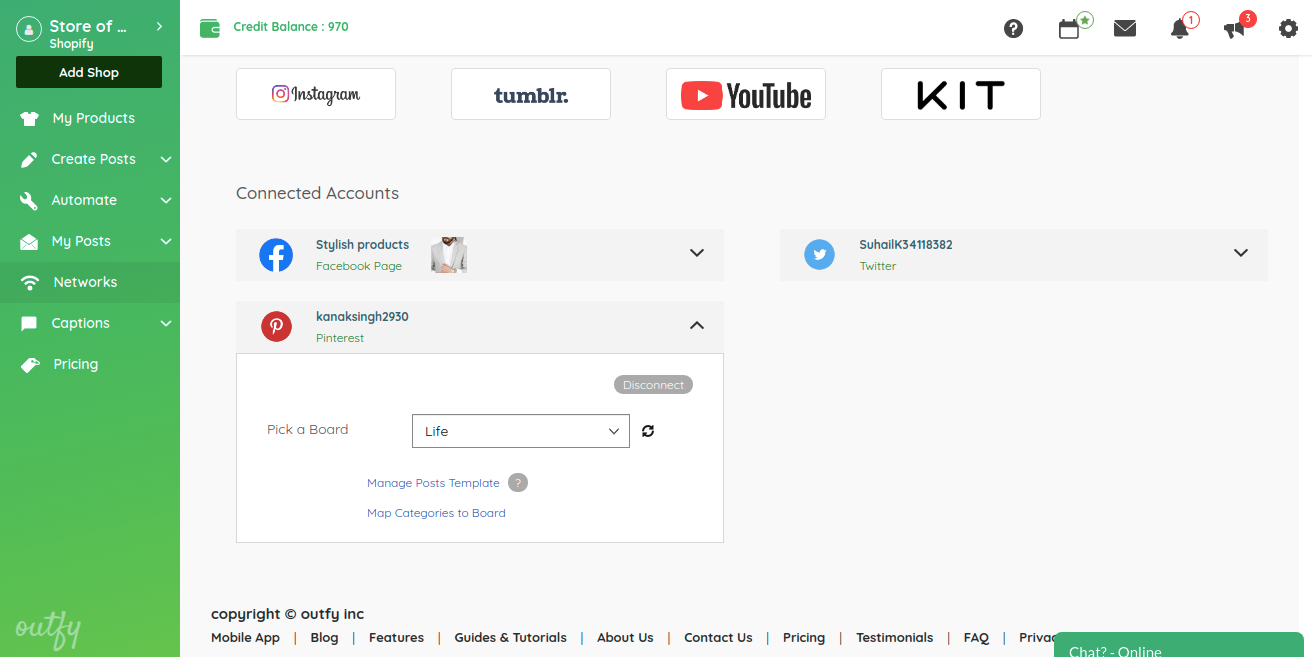Open the notifications bell icon
Image resolution: width=1314 pixels, height=657 pixels.
coord(1180,29)
